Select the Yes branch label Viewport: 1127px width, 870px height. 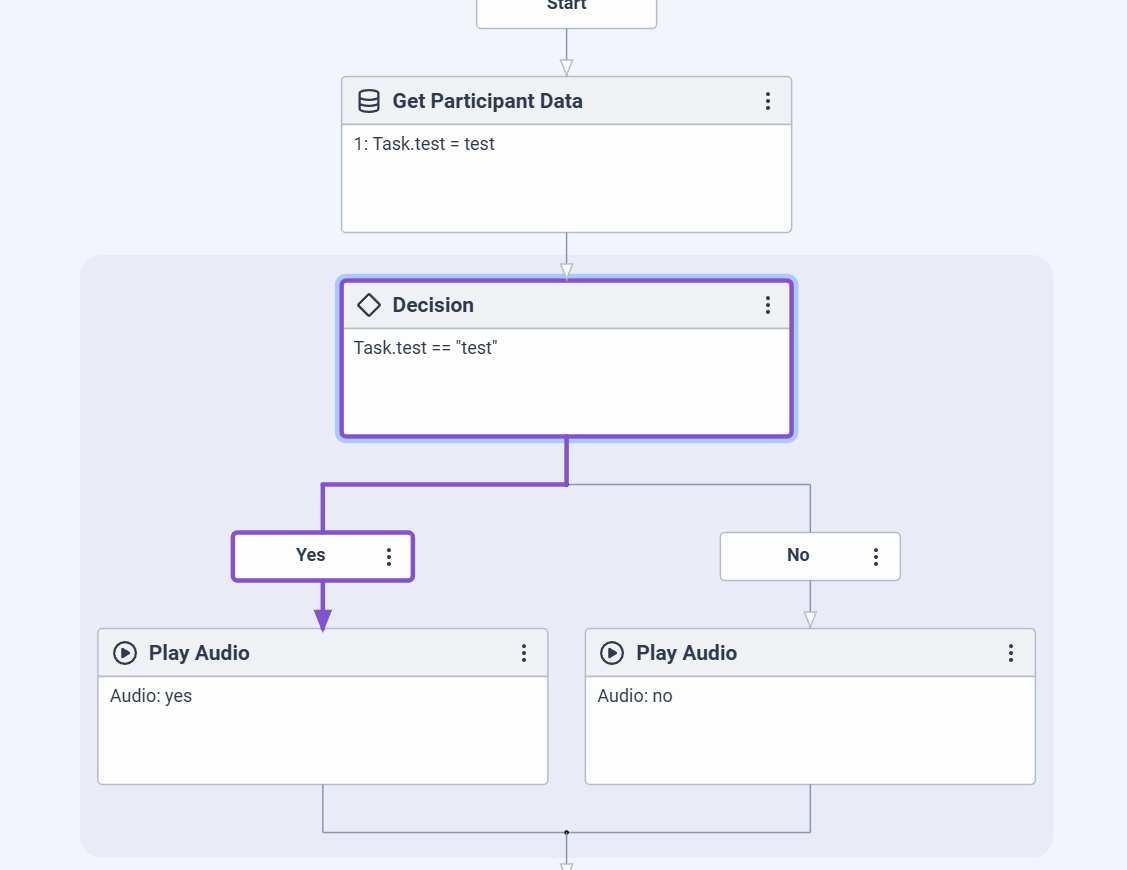(310, 555)
